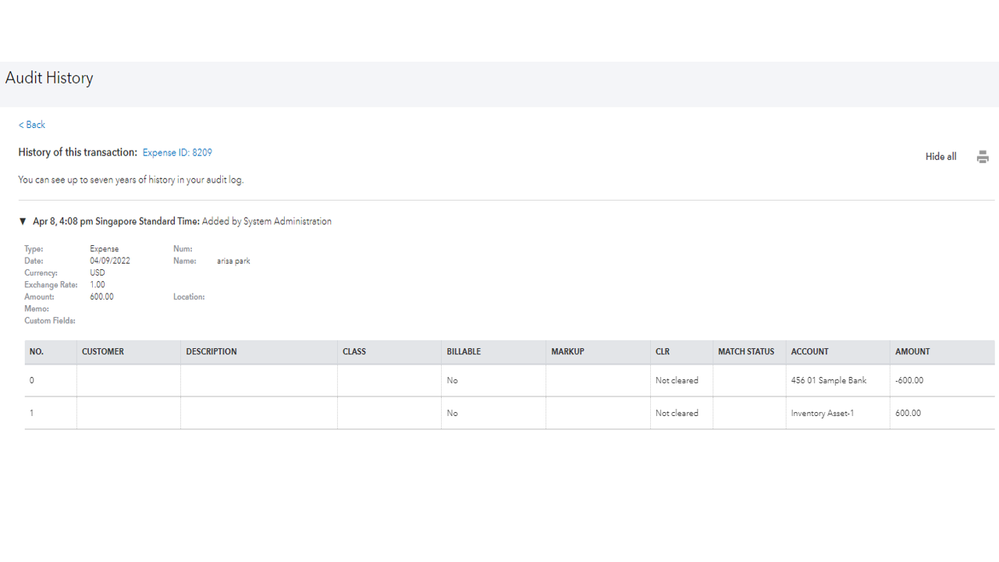Click the CLASS column header
The width and height of the screenshot is (999, 562).
354,352
